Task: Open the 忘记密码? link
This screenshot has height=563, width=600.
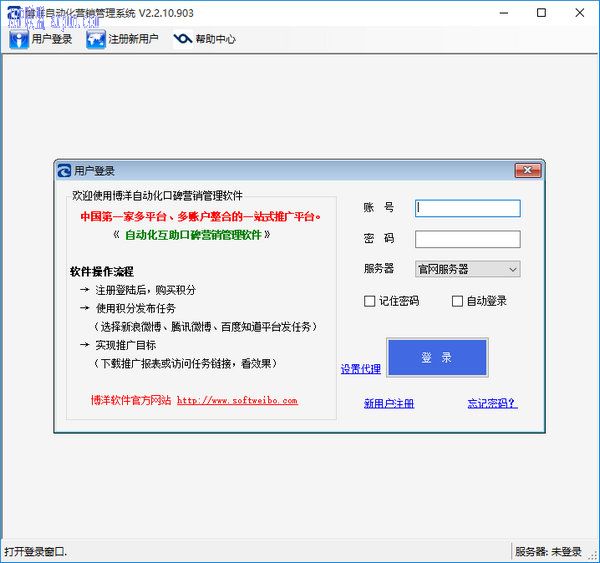Action: (492, 403)
